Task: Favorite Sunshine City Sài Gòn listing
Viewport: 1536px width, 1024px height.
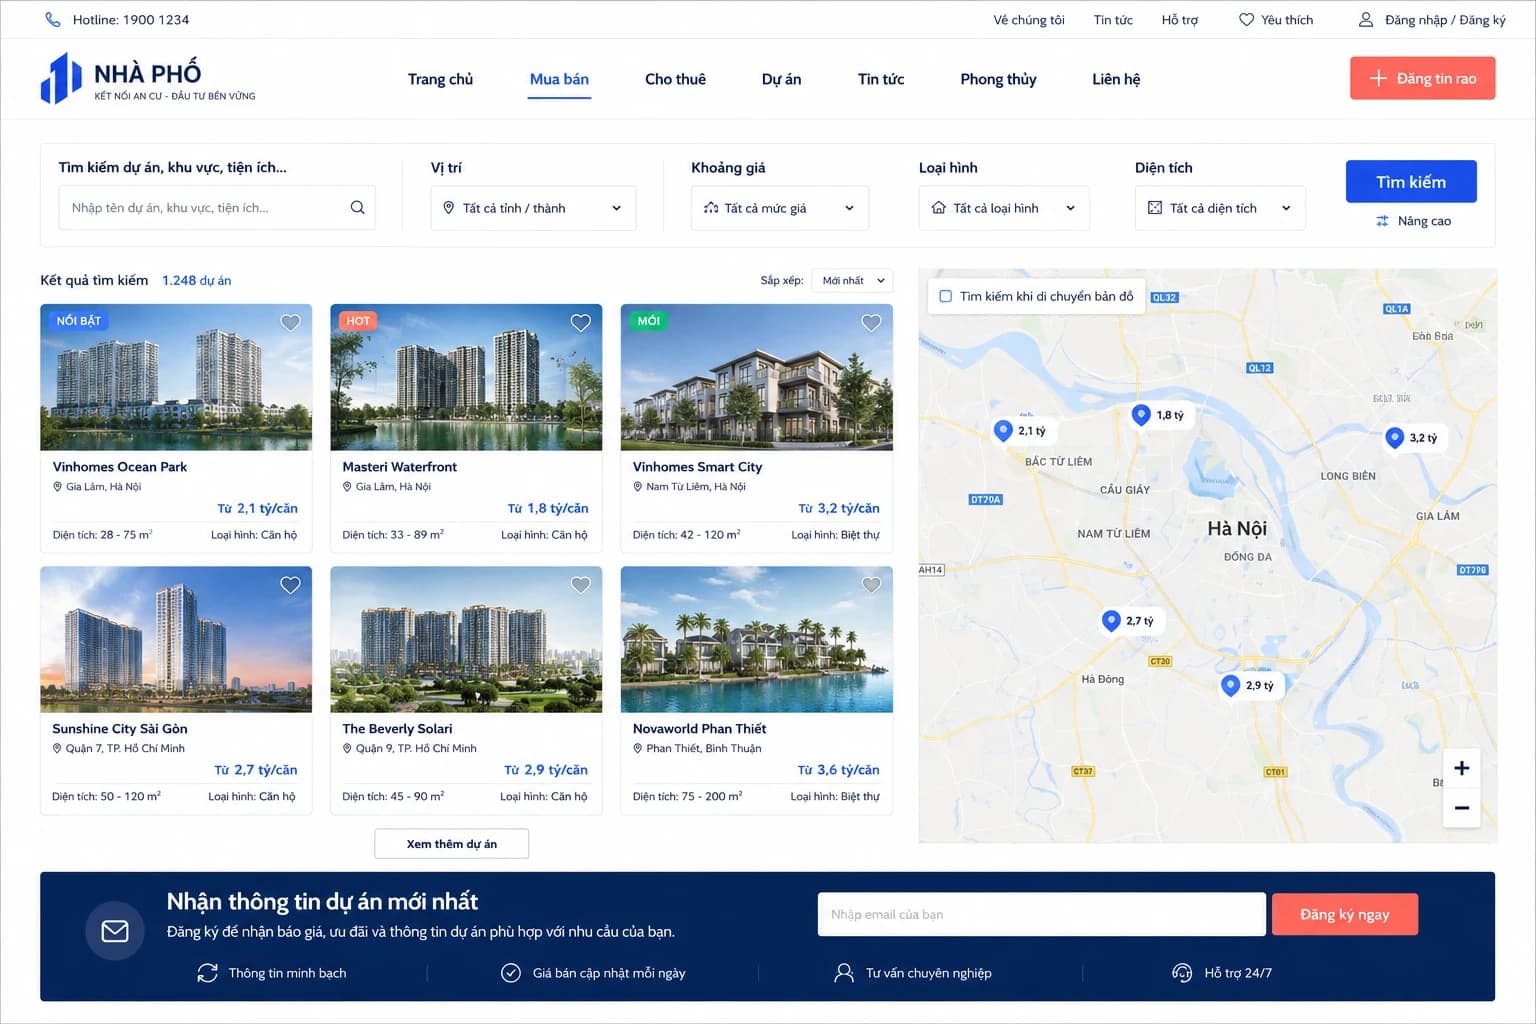Action: point(290,585)
